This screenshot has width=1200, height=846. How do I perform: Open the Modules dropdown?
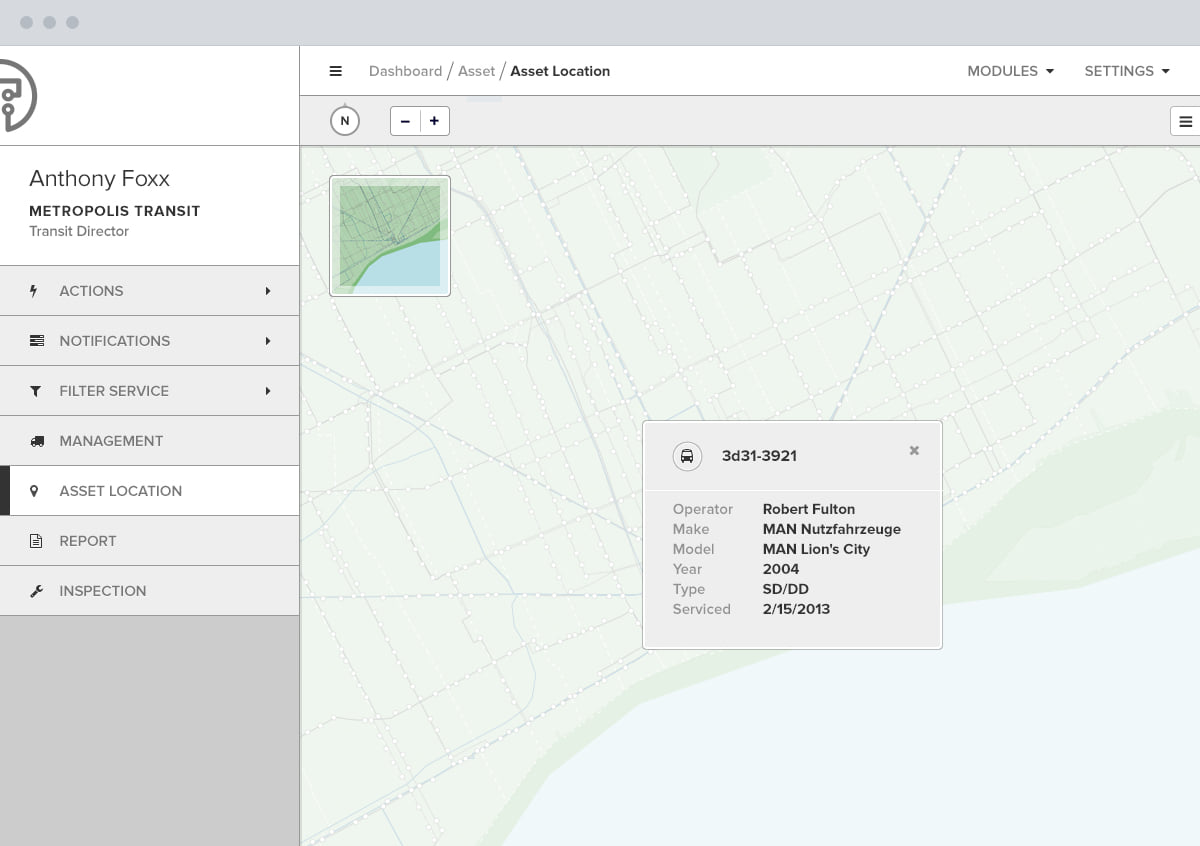1010,71
